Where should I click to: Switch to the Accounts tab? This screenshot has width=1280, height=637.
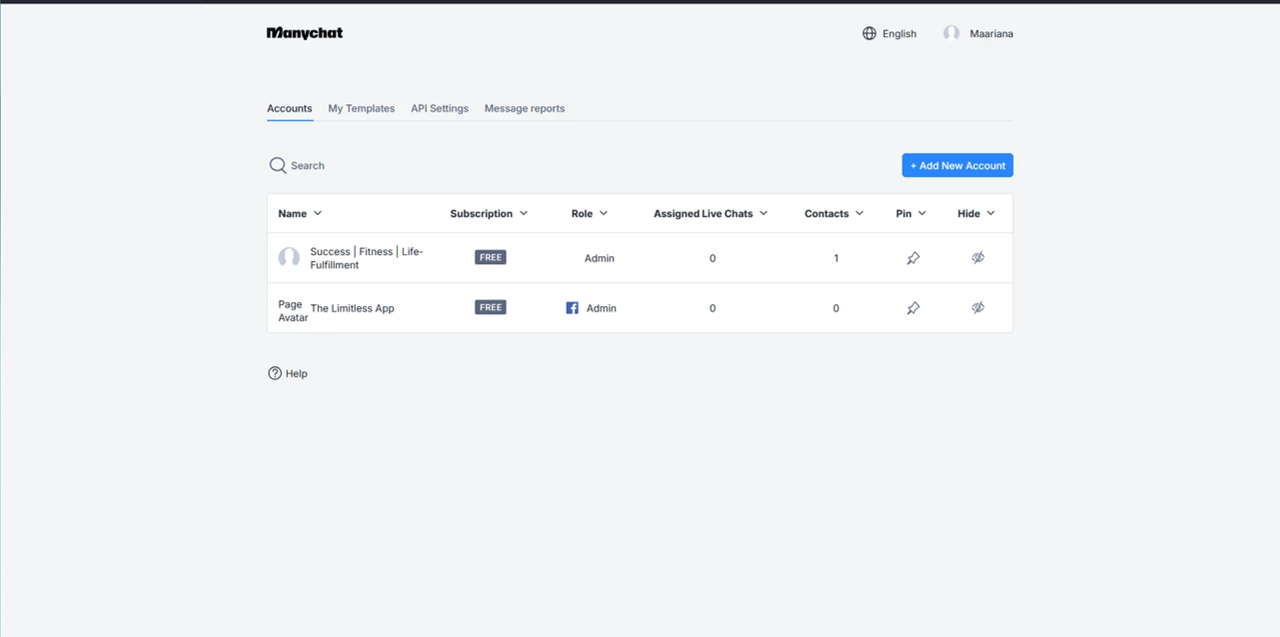[x=289, y=108]
